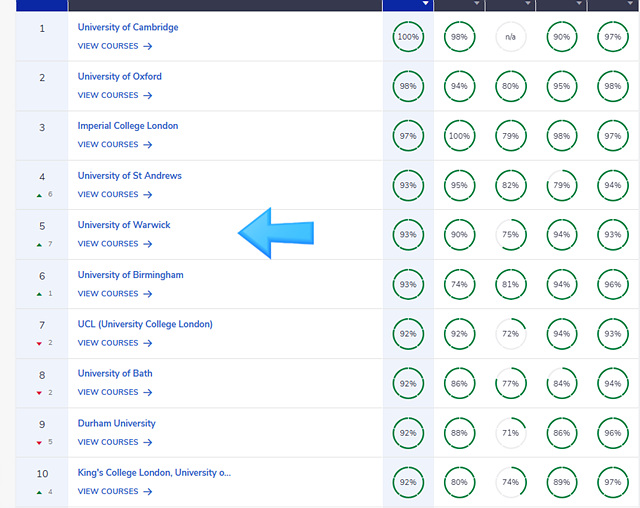This screenshot has height=508, width=640.
Task: Click rank number 10 cell
Action: [x=42, y=482]
